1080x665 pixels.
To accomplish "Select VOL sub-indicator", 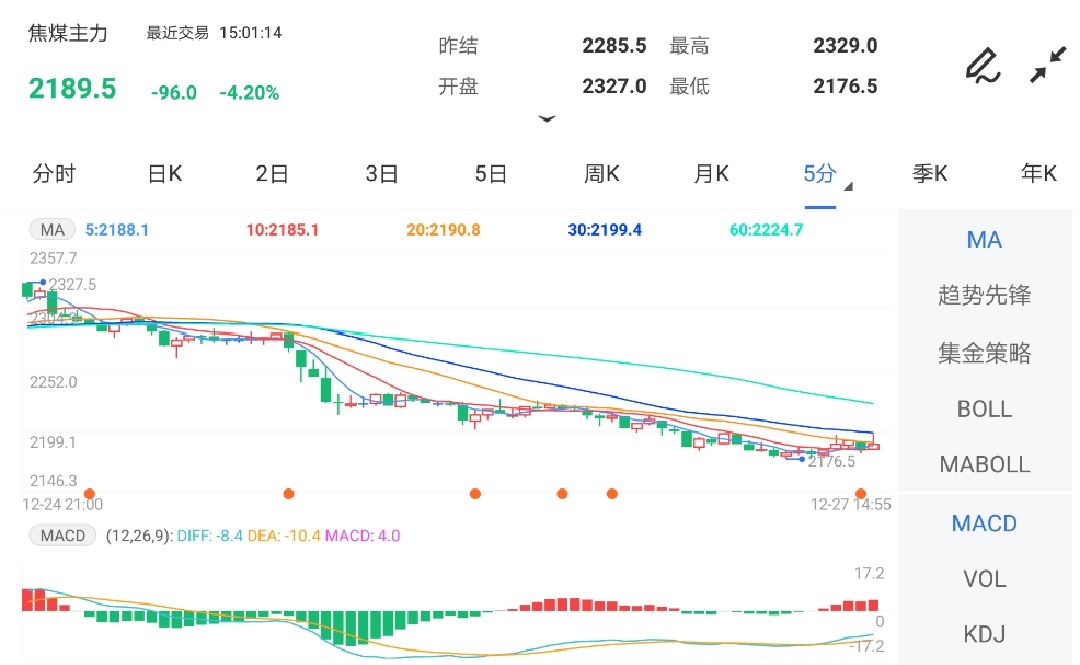I will (x=984, y=579).
